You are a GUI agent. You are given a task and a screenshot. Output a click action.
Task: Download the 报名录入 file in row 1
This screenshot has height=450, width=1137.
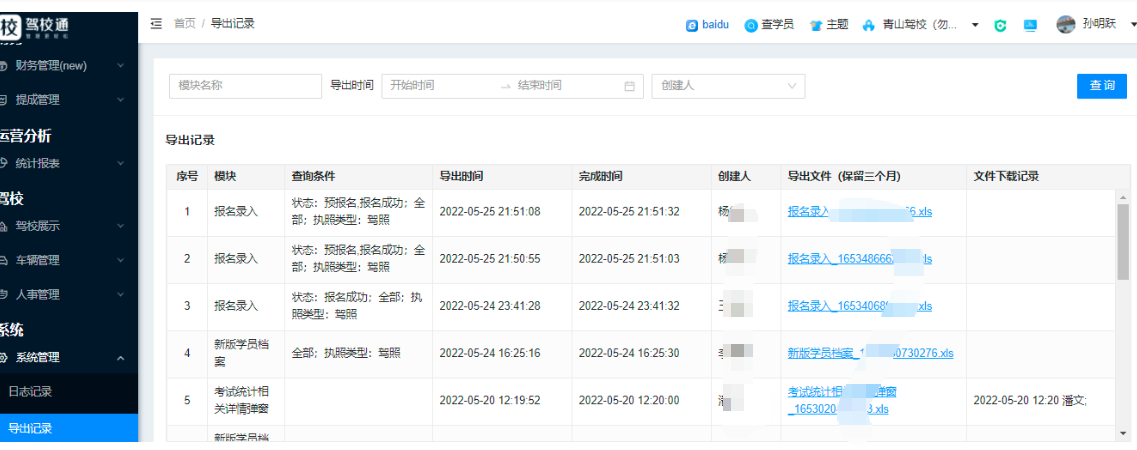click(x=860, y=212)
